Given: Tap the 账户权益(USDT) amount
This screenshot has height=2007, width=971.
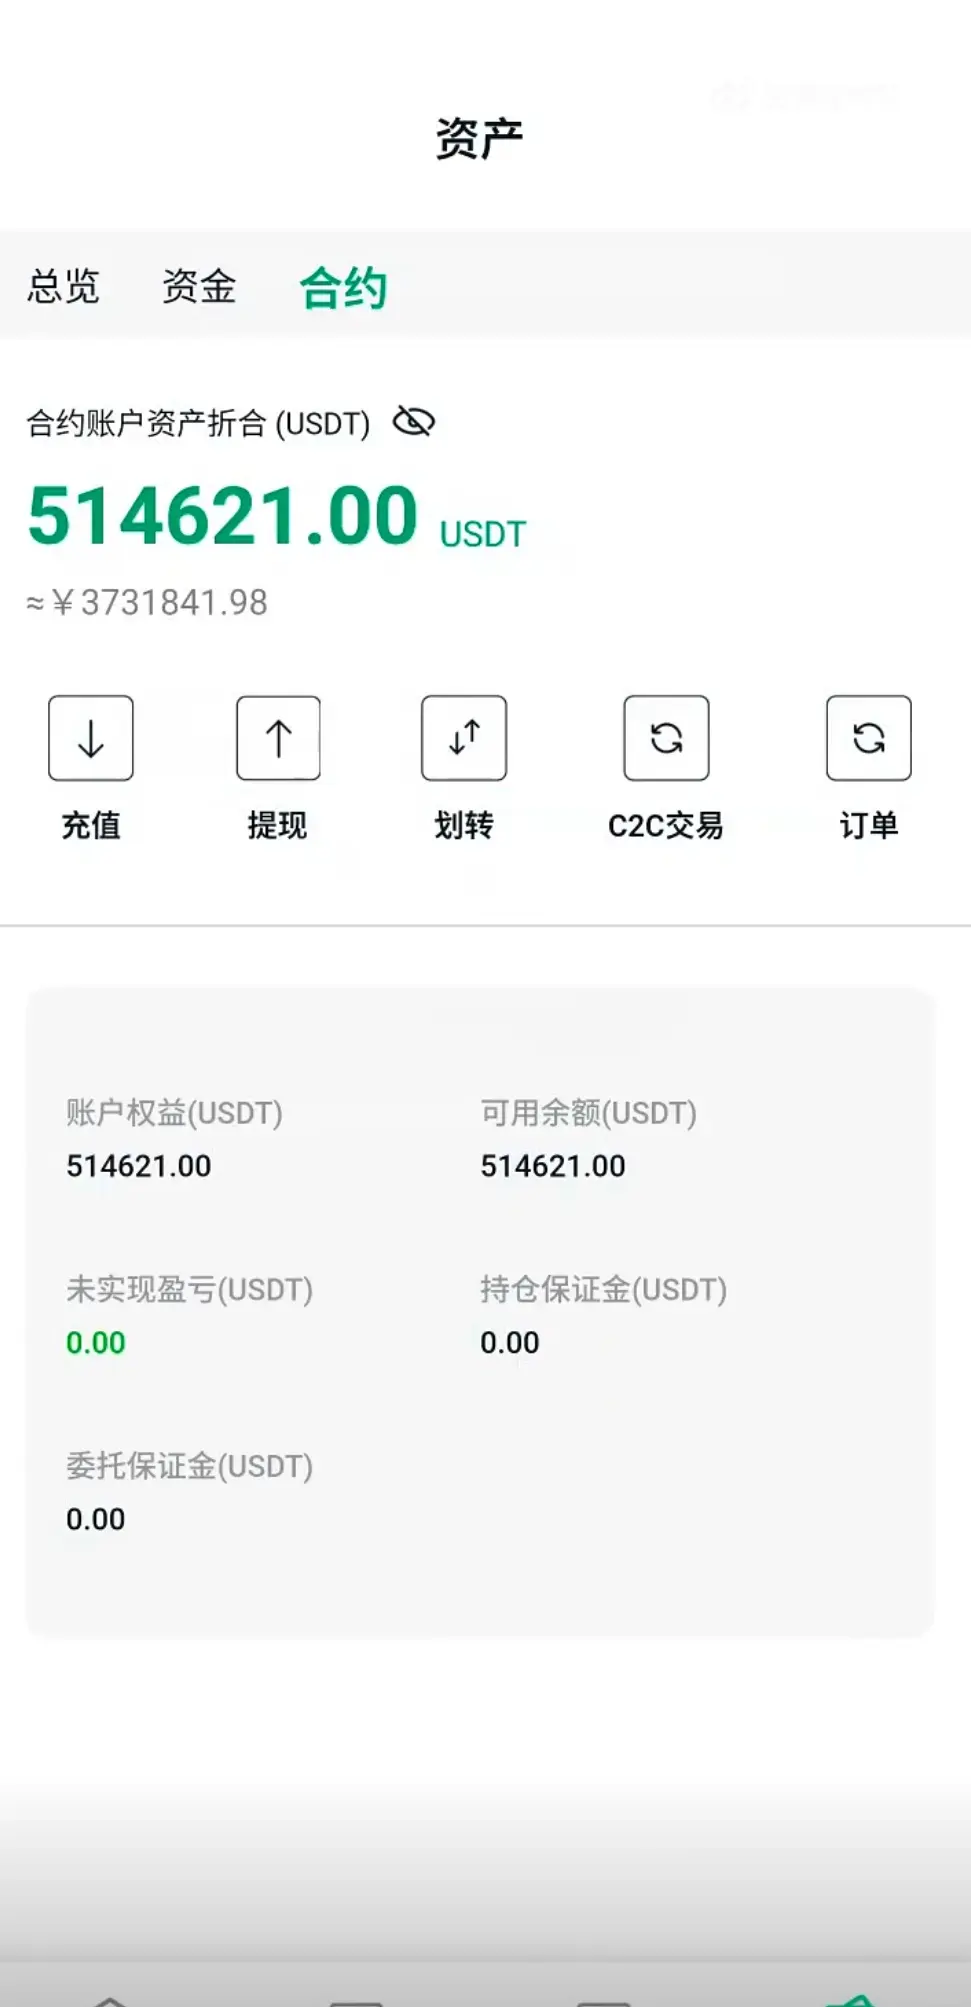Looking at the screenshot, I should (x=139, y=1166).
